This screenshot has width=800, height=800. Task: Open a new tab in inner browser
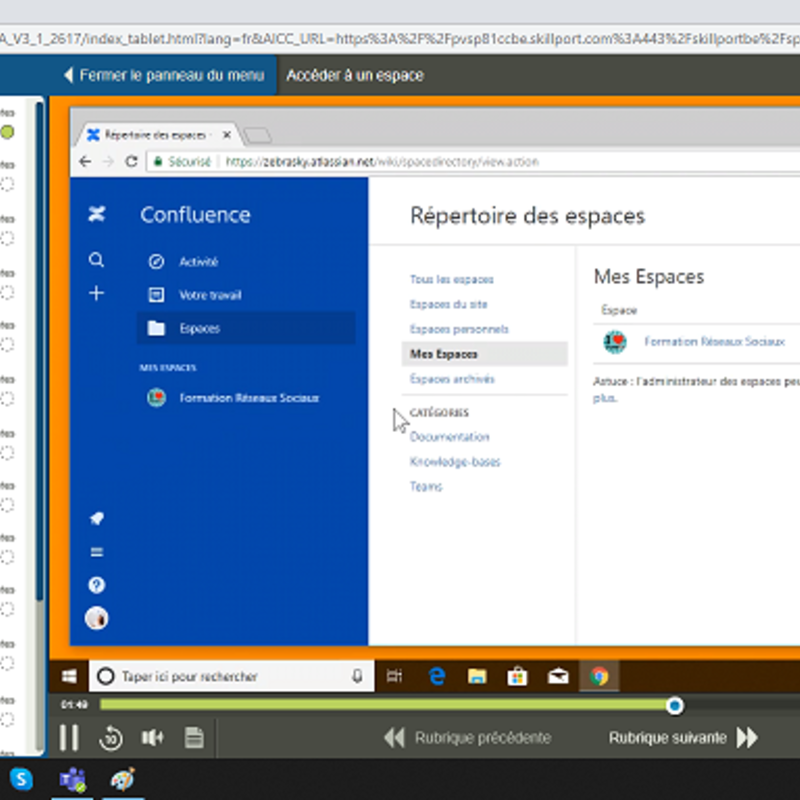(x=258, y=136)
